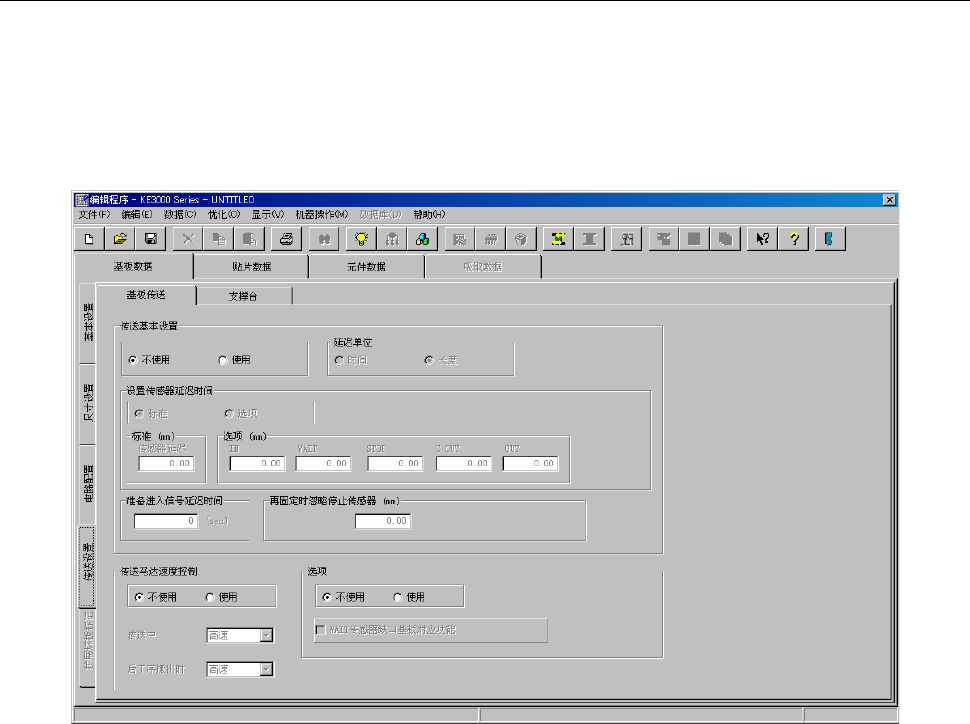The height and width of the screenshot is (724, 970).
Task: Click the context help arrow-question icon
Action: click(x=762, y=239)
